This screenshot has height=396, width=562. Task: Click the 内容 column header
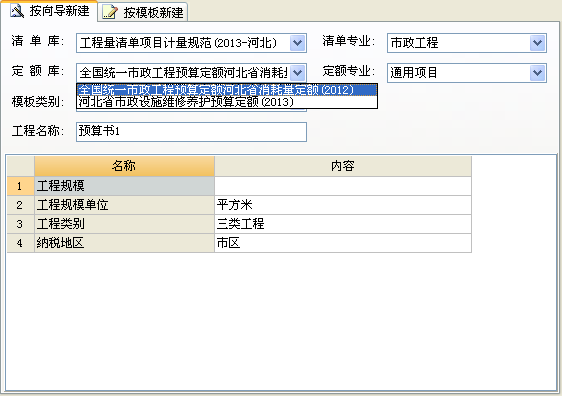(x=343, y=166)
